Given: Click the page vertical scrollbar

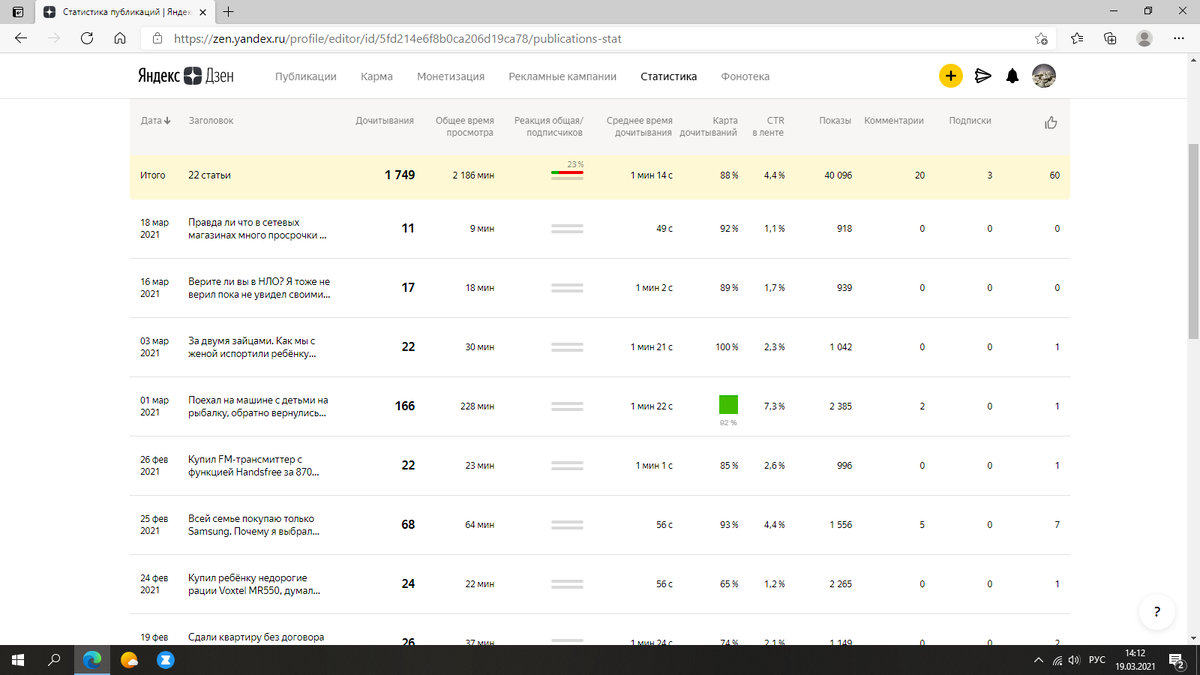Looking at the screenshot, I should [1192, 241].
